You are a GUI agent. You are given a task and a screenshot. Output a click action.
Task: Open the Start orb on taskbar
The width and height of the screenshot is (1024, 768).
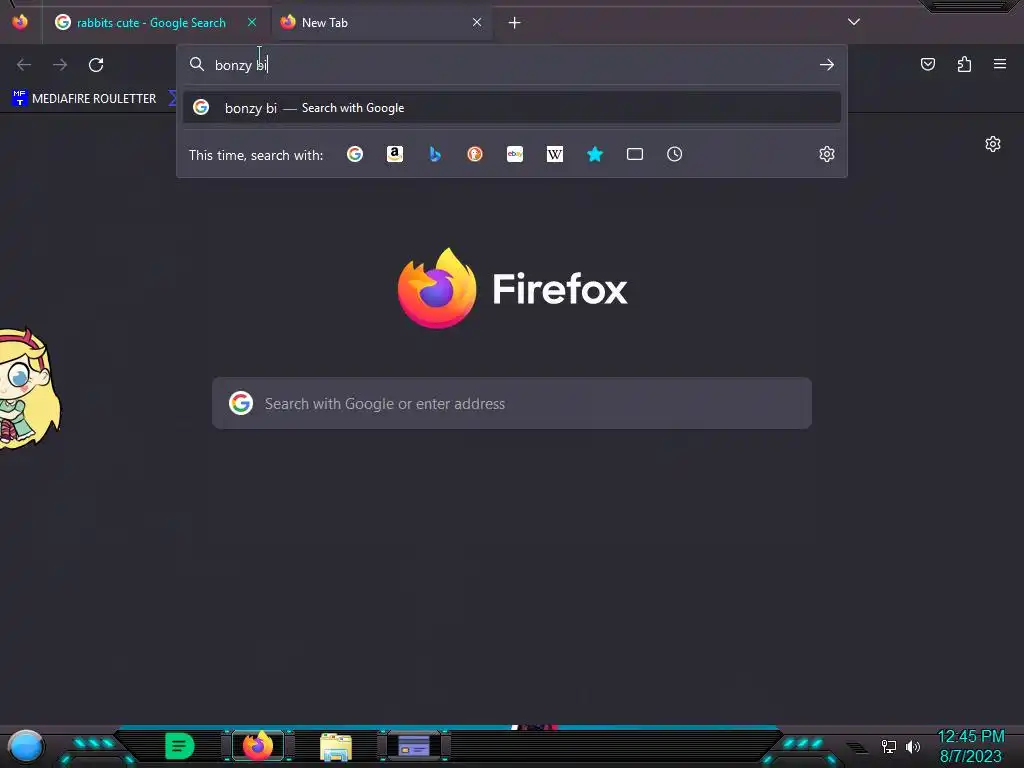pyautogui.click(x=26, y=746)
